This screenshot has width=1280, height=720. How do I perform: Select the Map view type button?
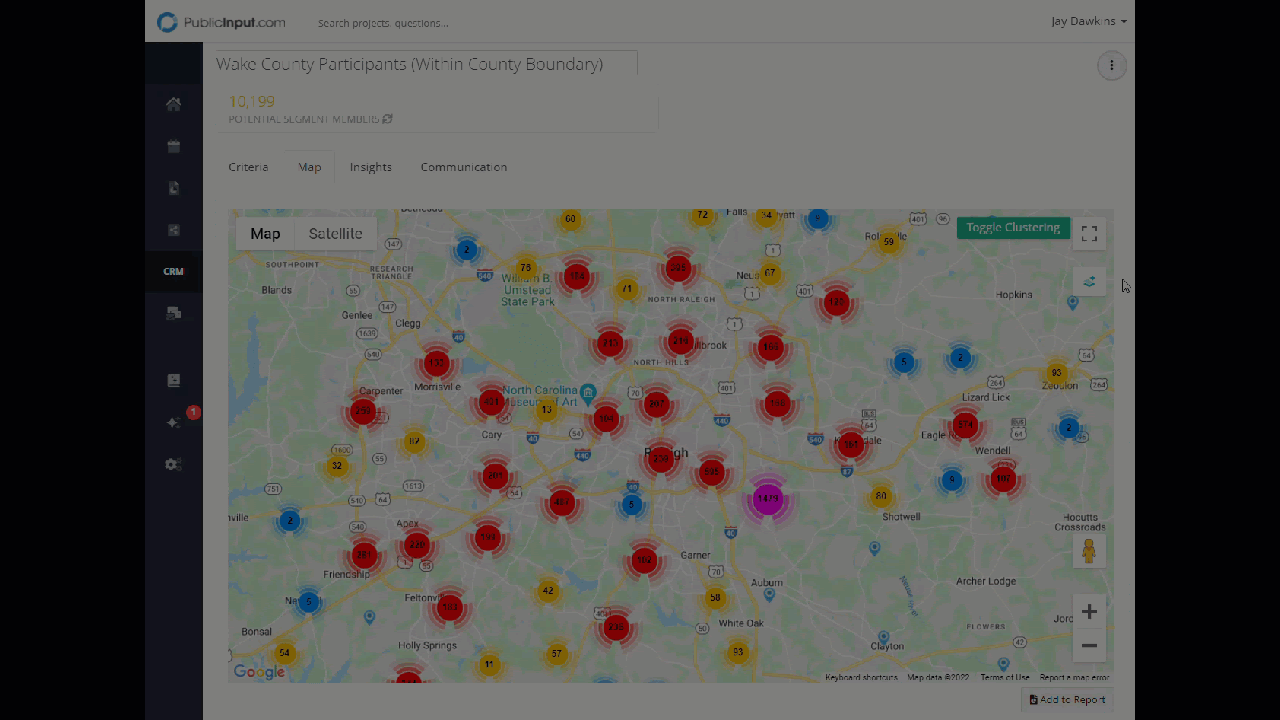(x=265, y=233)
